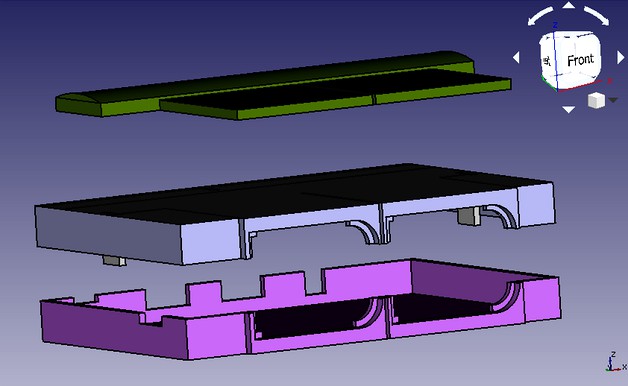This screenshot has height=386, width=628.
Task: Open the navigation cube dropdown menu arrow
Action: [x=613, y=100]
